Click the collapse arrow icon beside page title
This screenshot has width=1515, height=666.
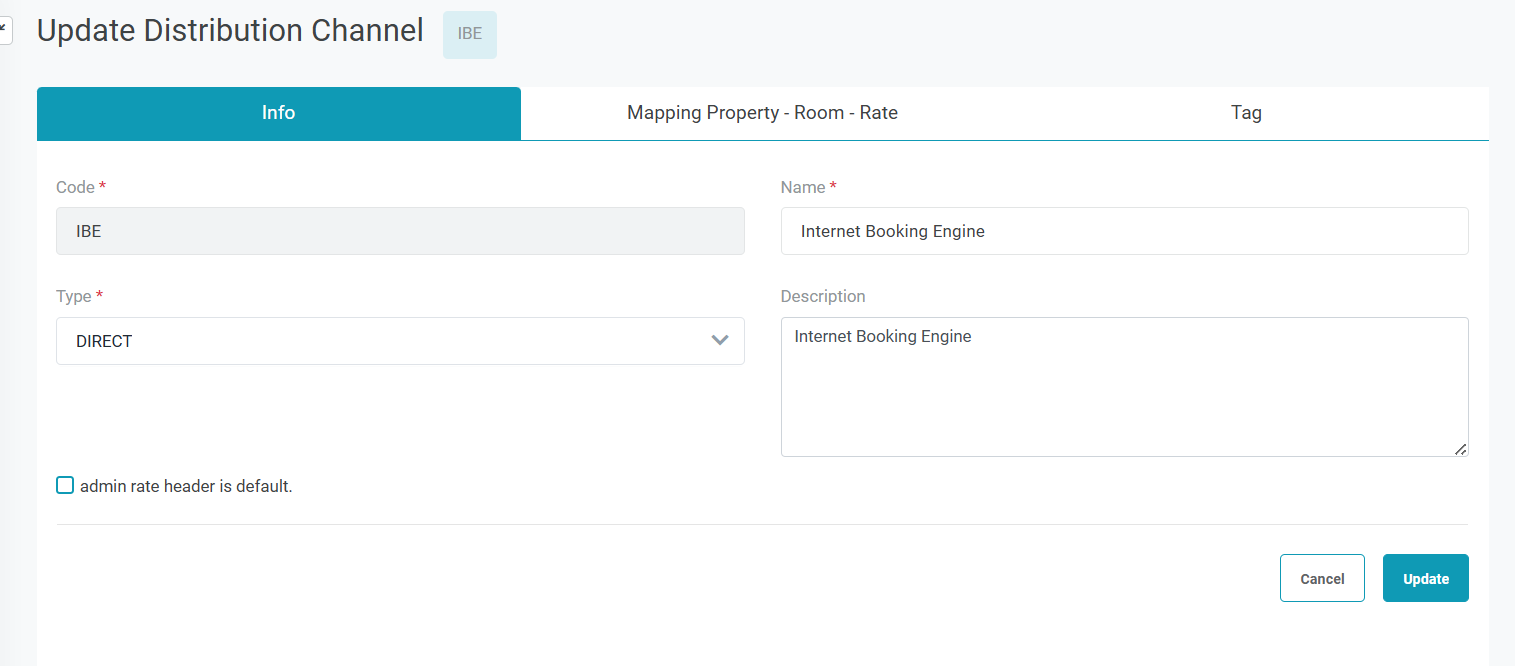pos(4,31)
